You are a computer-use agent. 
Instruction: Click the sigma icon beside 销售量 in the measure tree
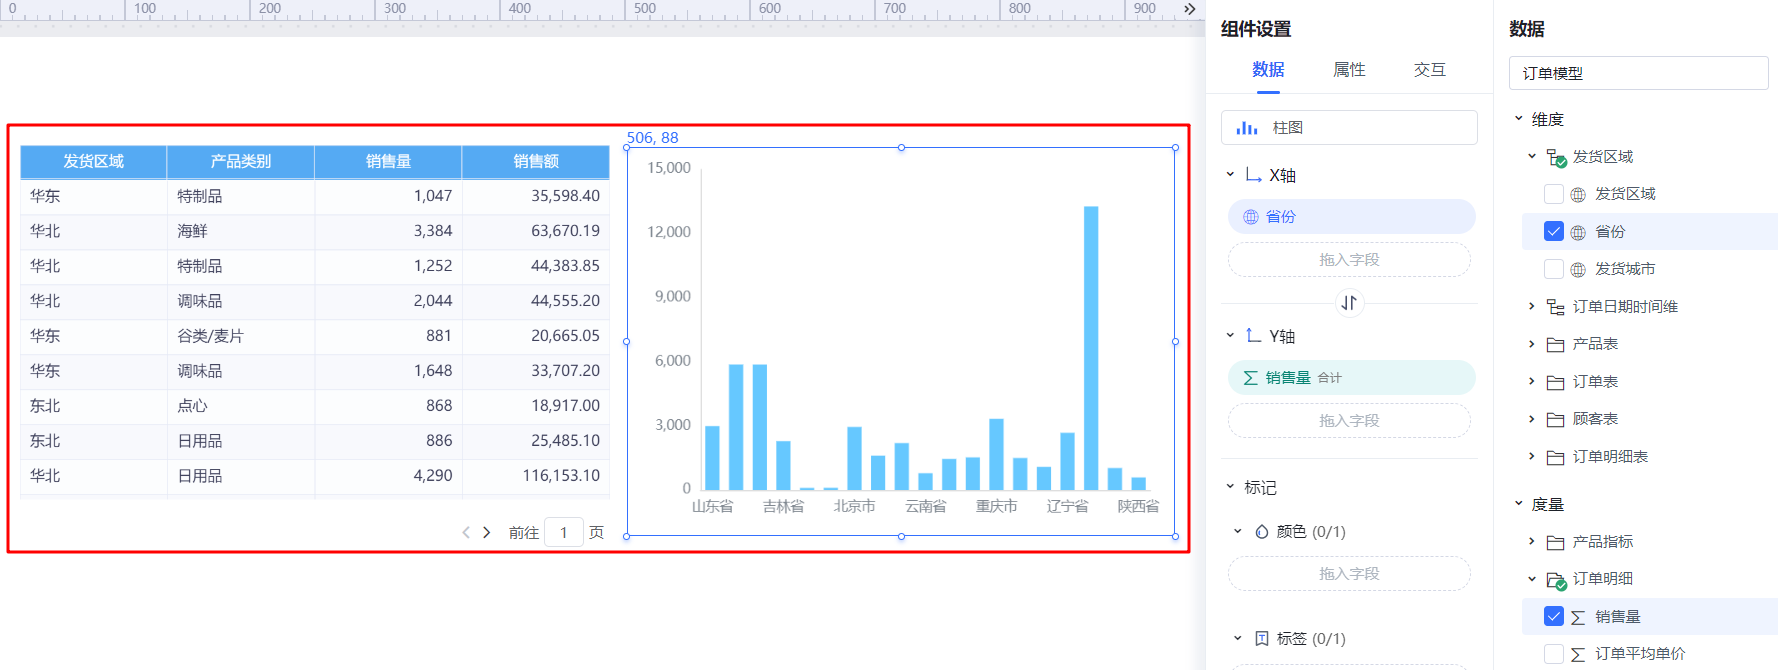tap(1578, 618)
